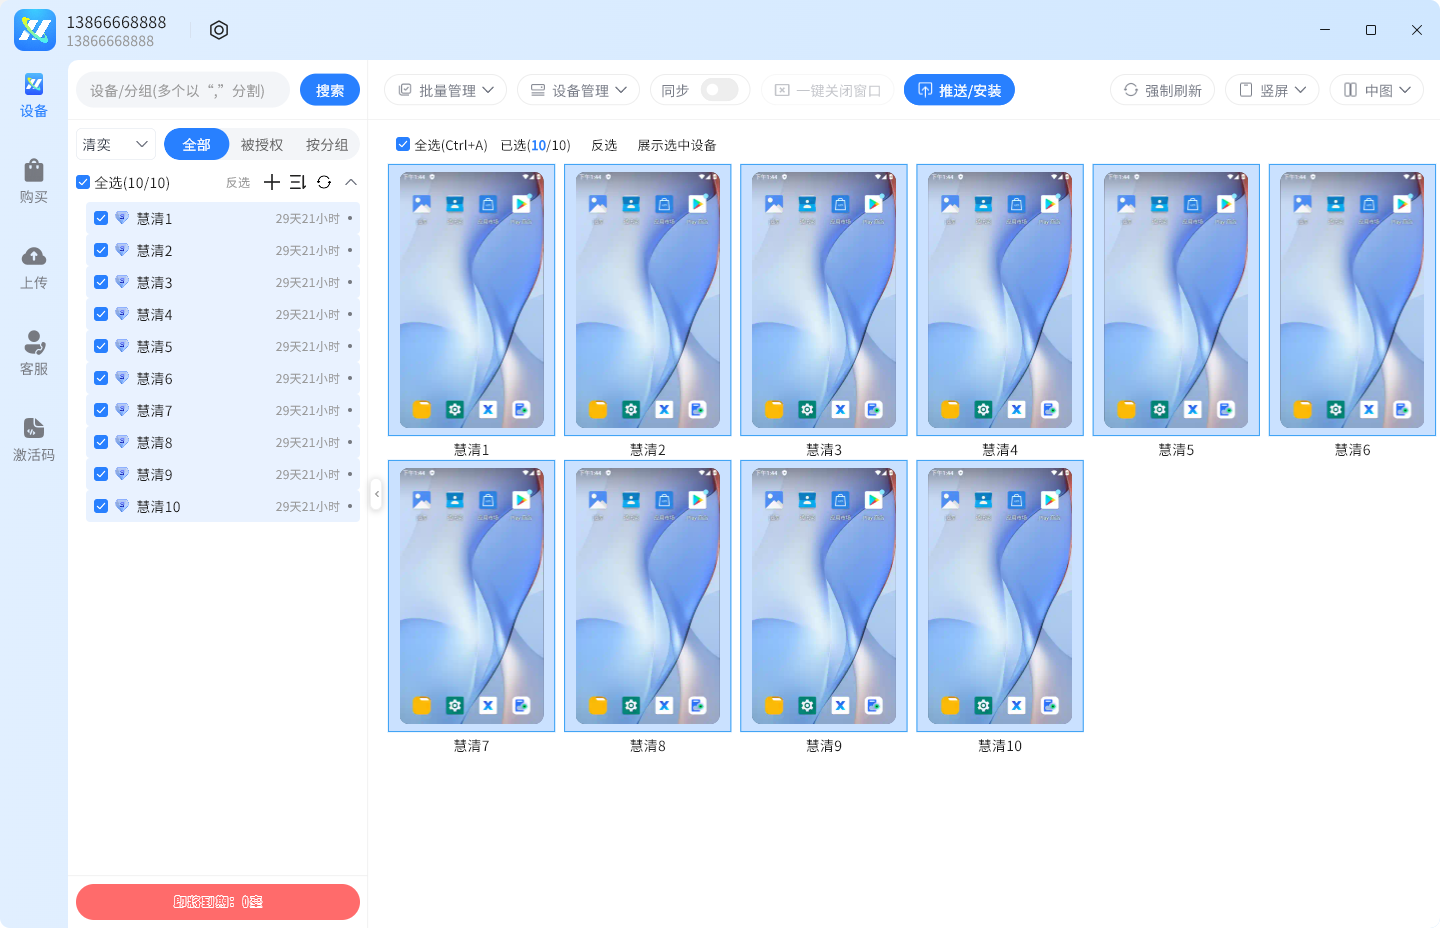Uncheck the 慧清4 device checkbox
Image resolution: width=1440 pixels, height=928 pixels.
point(101,314)
